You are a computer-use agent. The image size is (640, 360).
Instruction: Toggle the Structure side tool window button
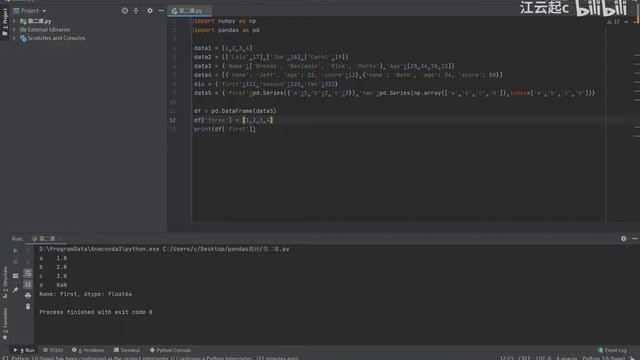pos(5,282)
